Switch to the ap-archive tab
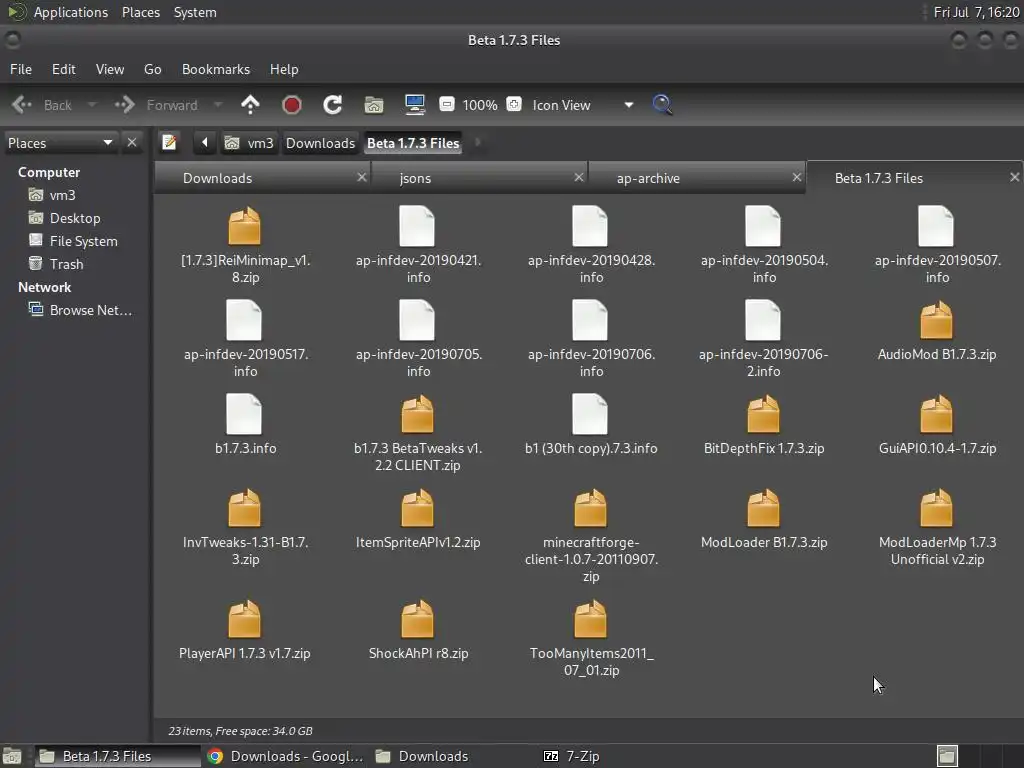The height and width of the screenshot is (768, 1024). click(697, 178)
